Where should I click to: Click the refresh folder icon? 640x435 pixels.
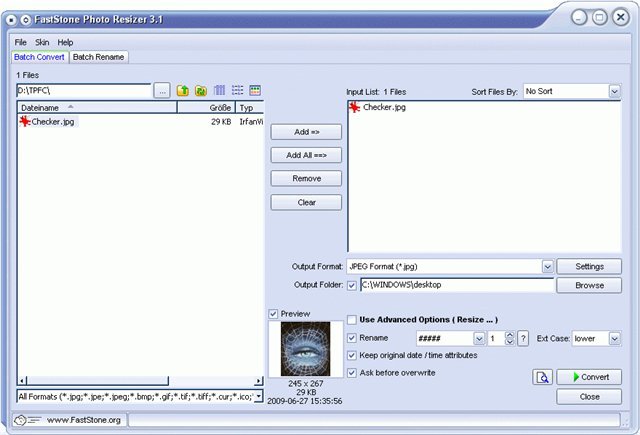click(201, 91)
